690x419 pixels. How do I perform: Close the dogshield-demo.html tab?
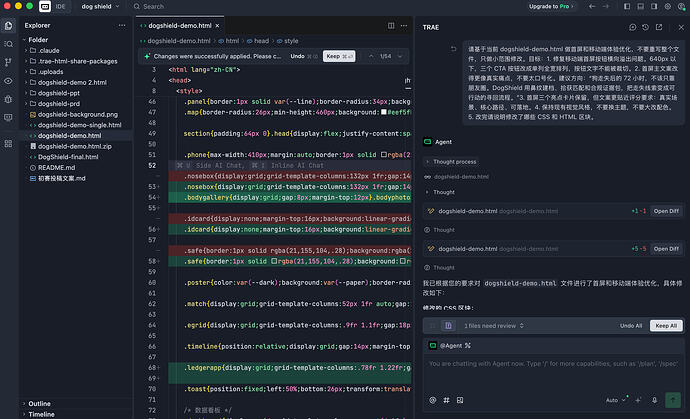click(x=217, y=26)
